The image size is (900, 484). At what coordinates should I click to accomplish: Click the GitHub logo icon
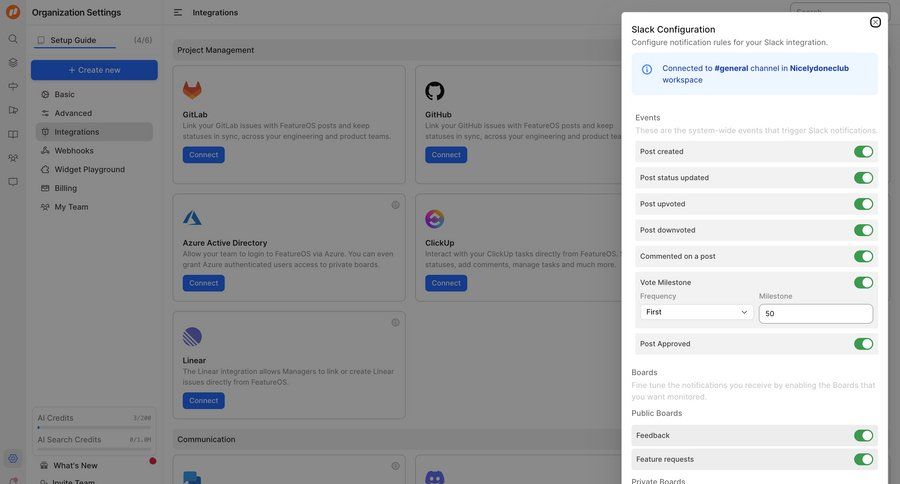434,91
